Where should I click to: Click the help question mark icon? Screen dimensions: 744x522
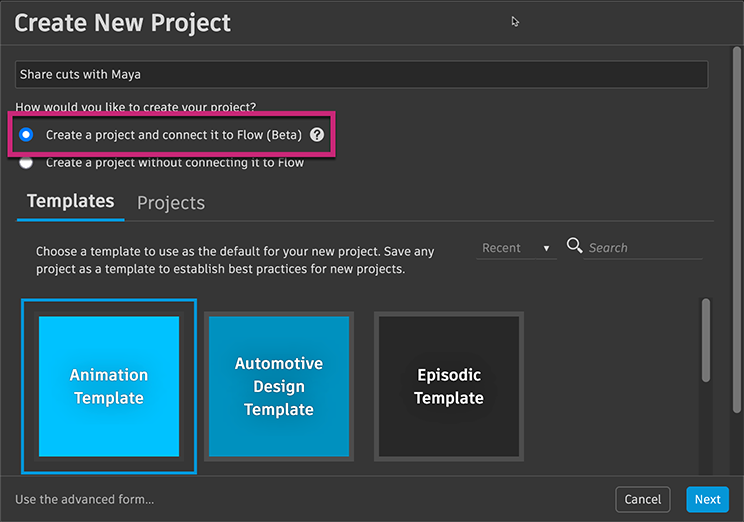tap(317, 134)
